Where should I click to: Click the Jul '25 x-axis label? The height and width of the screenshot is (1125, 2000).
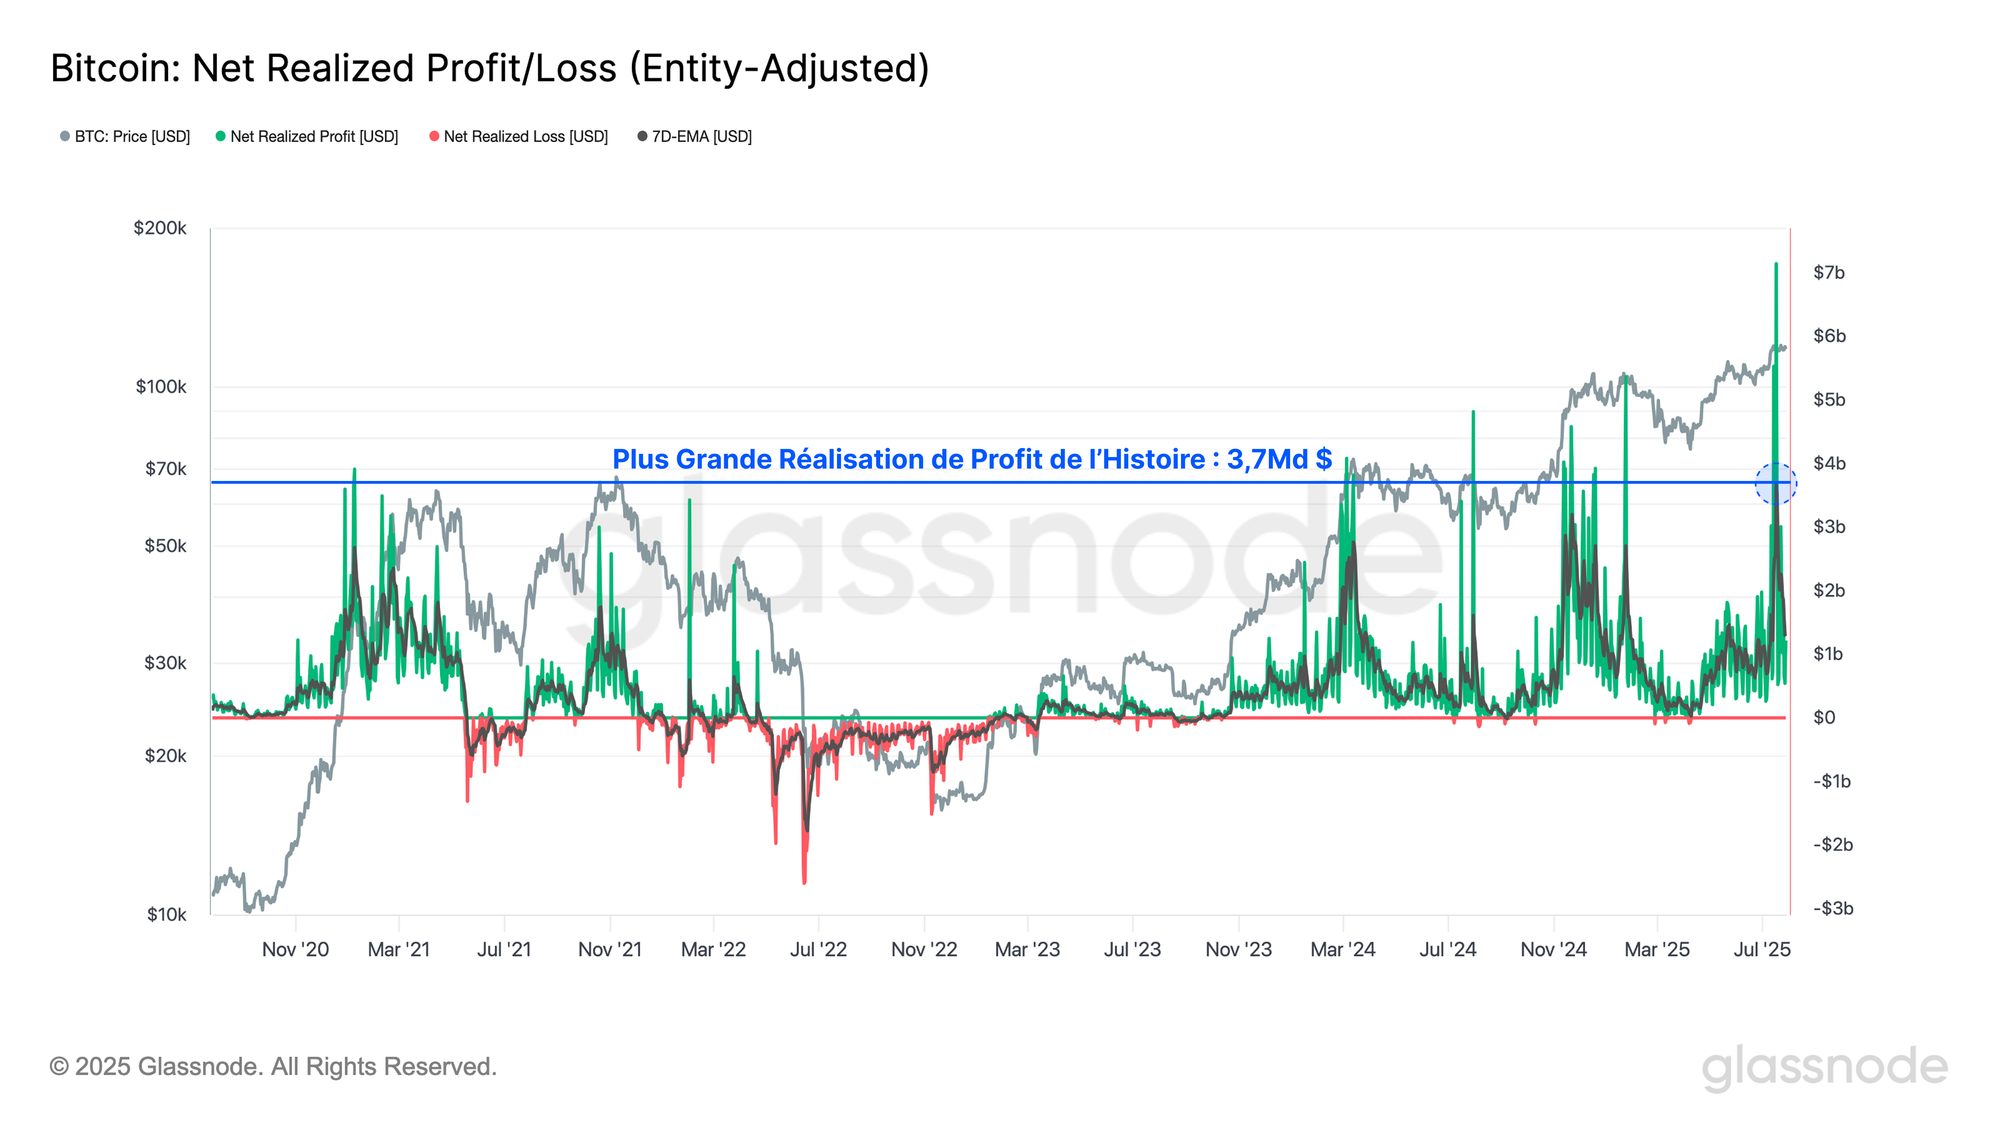pyautogui.click(x=1762, y=949)
